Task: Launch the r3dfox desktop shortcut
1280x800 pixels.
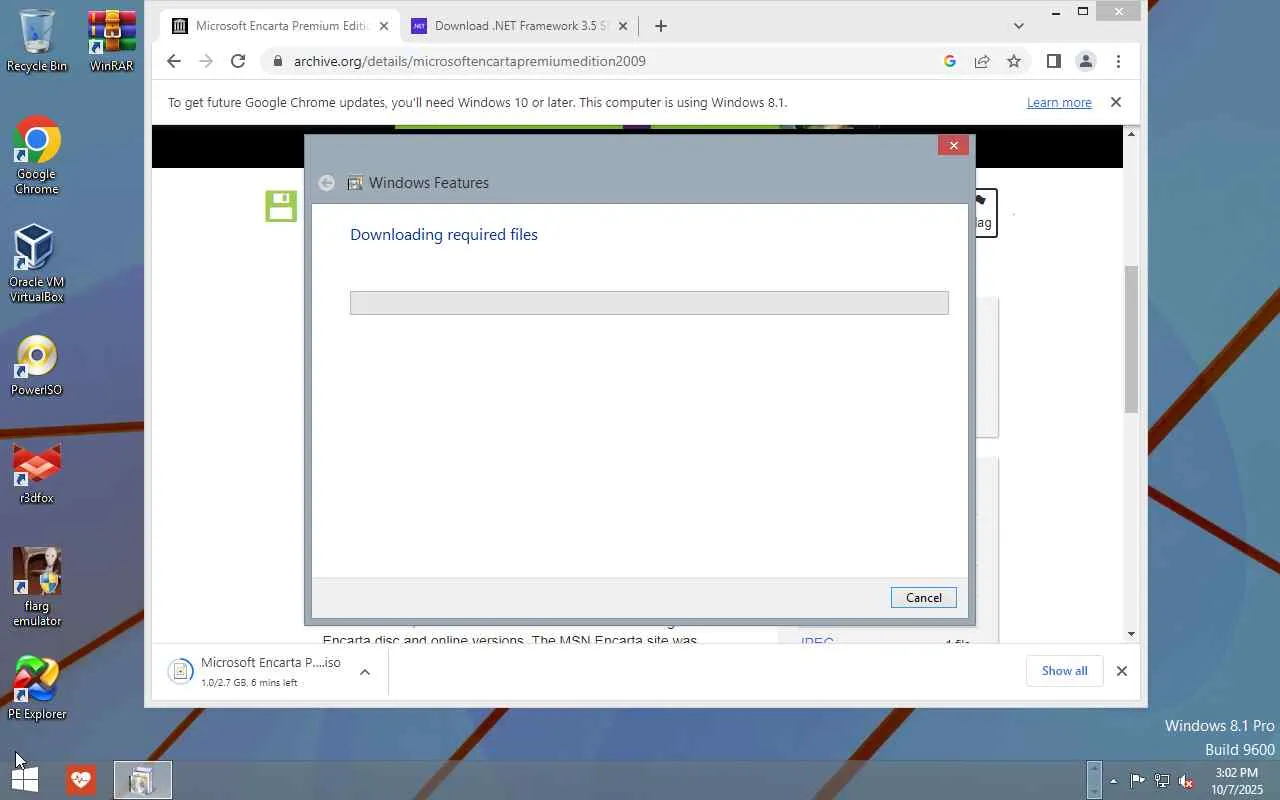Action: click(37, 473)
